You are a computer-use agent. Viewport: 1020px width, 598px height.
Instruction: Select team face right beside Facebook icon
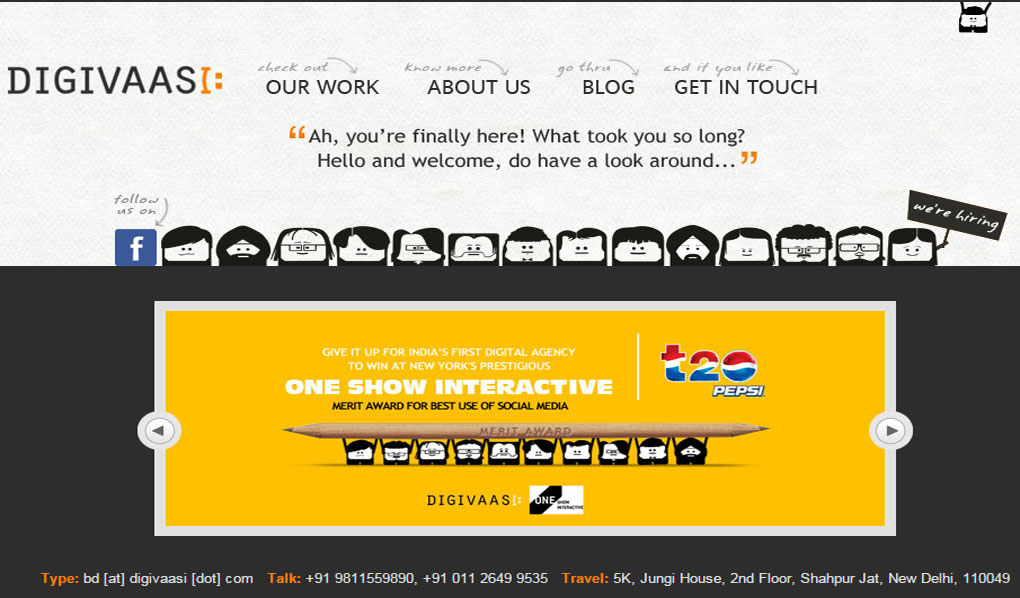point(187,246)
